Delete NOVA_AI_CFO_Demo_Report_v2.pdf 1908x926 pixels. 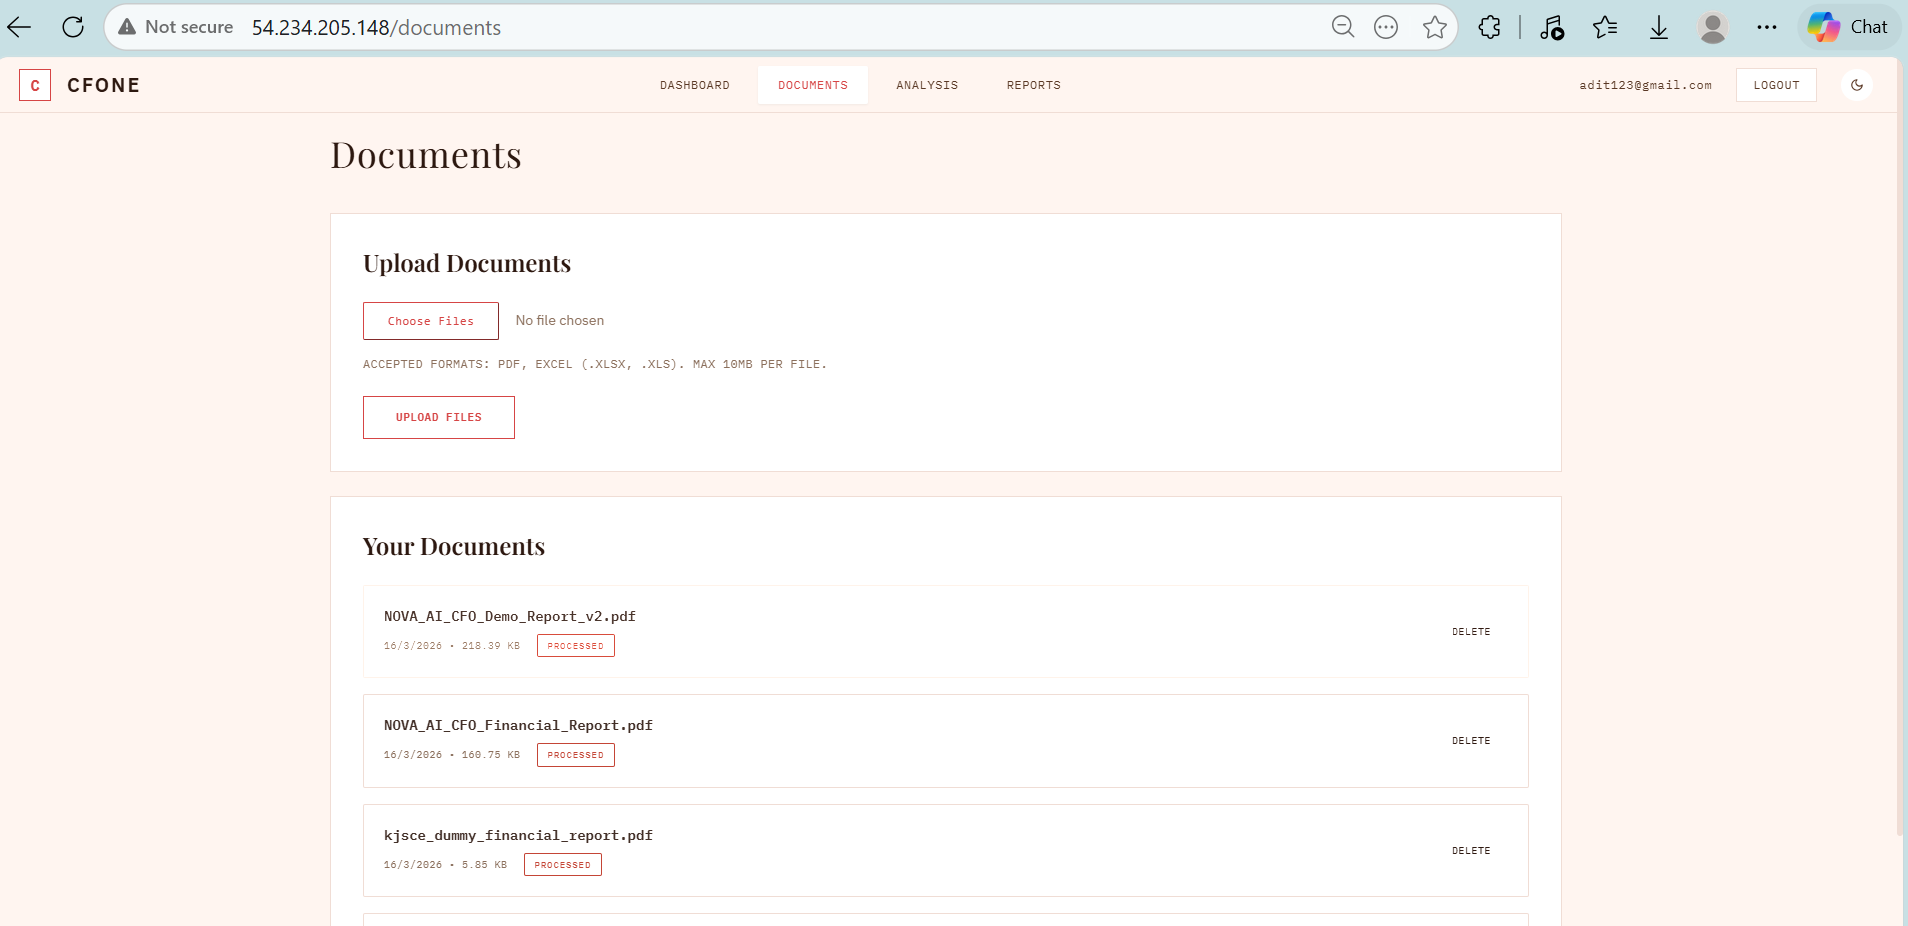[1471, 632]
